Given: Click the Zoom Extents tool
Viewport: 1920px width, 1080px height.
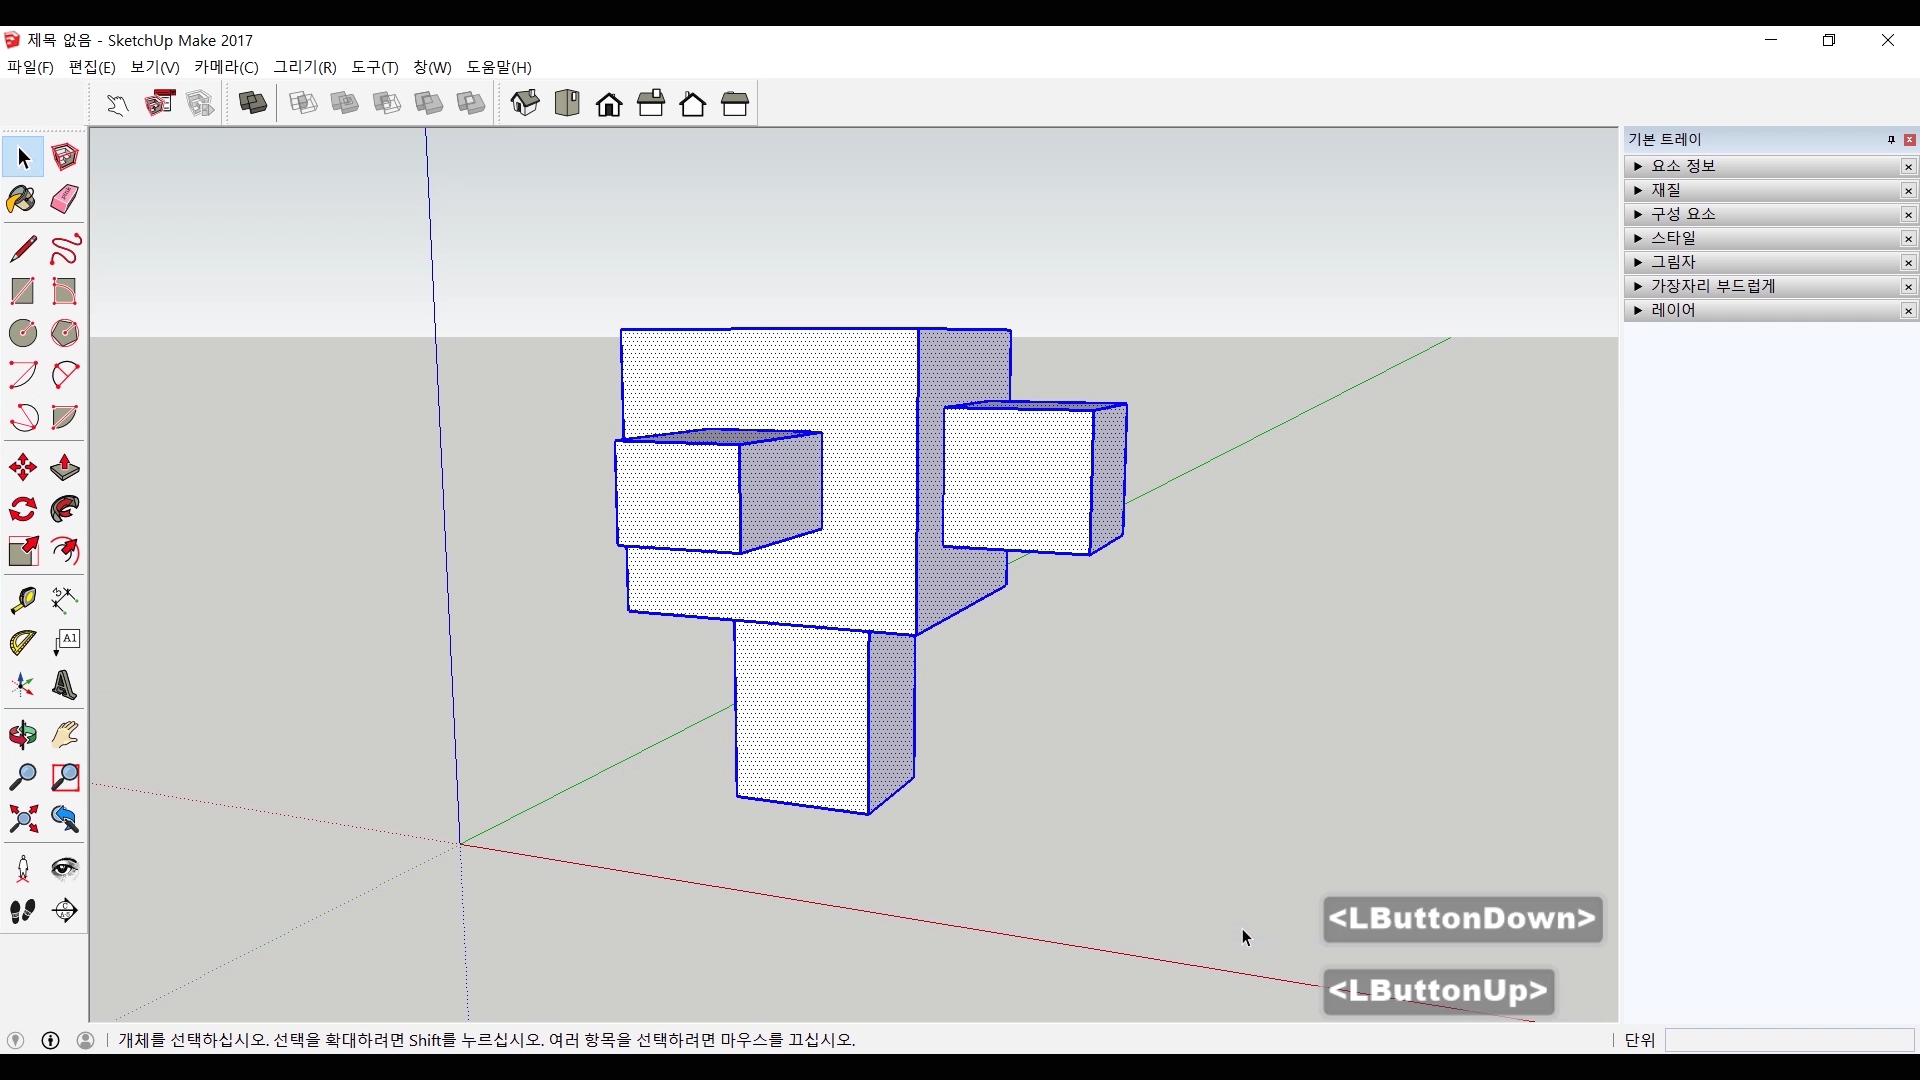Looking at the screenshot, I should [22, 820].
